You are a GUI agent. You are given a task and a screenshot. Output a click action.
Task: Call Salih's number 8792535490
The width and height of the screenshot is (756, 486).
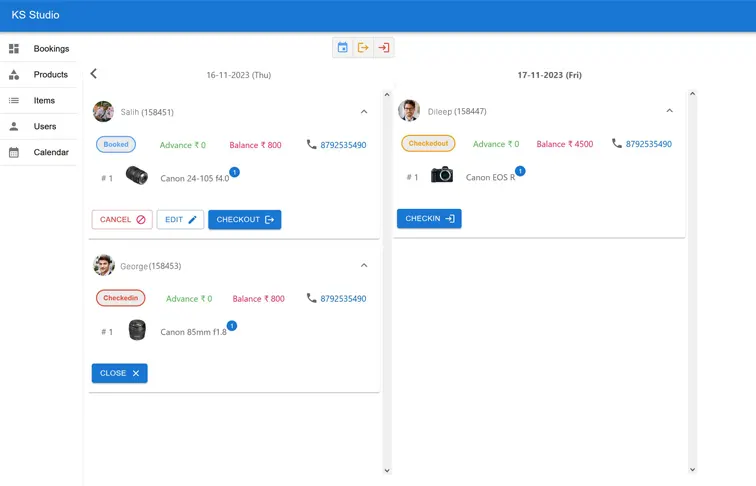click(343, 145)
